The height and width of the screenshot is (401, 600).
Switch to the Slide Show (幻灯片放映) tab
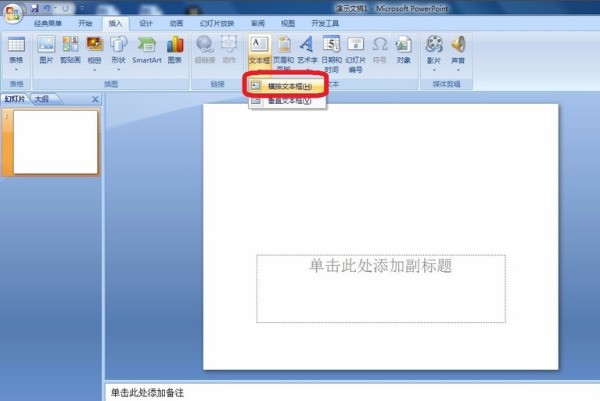[x=217, y=23]
